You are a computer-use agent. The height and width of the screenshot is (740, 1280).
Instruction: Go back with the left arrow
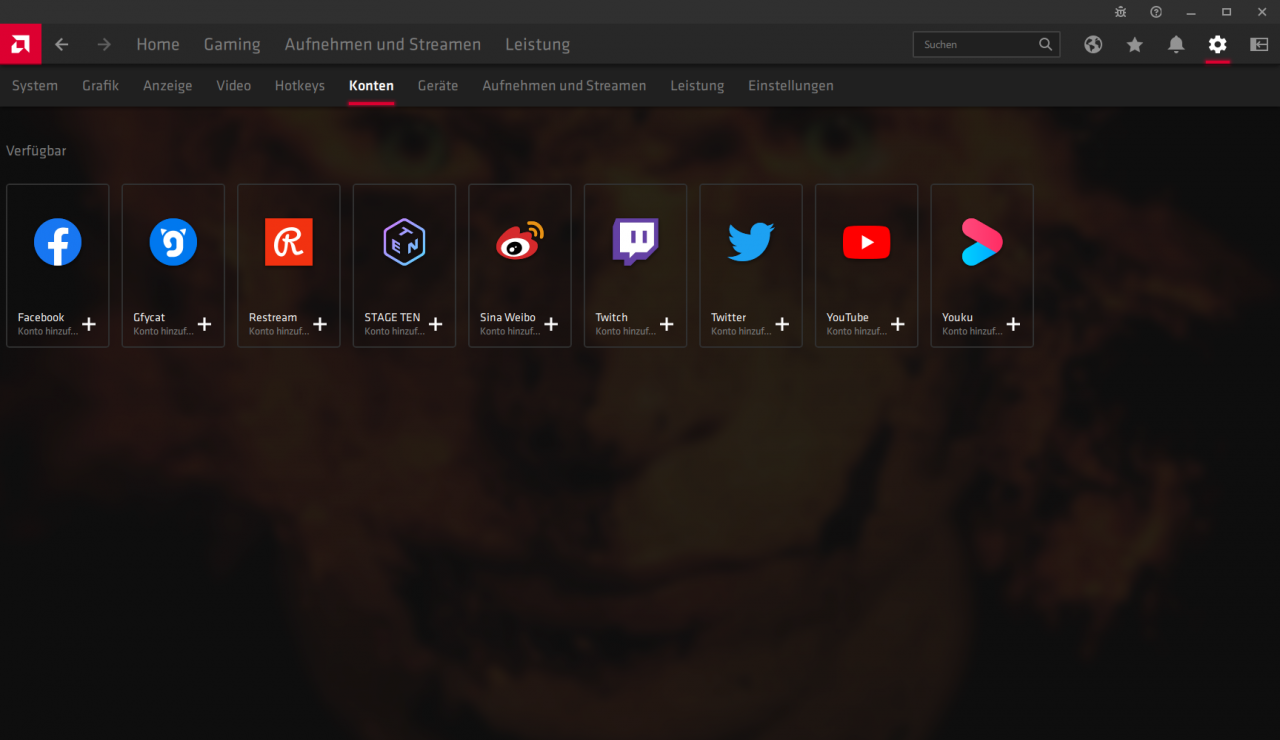click(62, 44)
